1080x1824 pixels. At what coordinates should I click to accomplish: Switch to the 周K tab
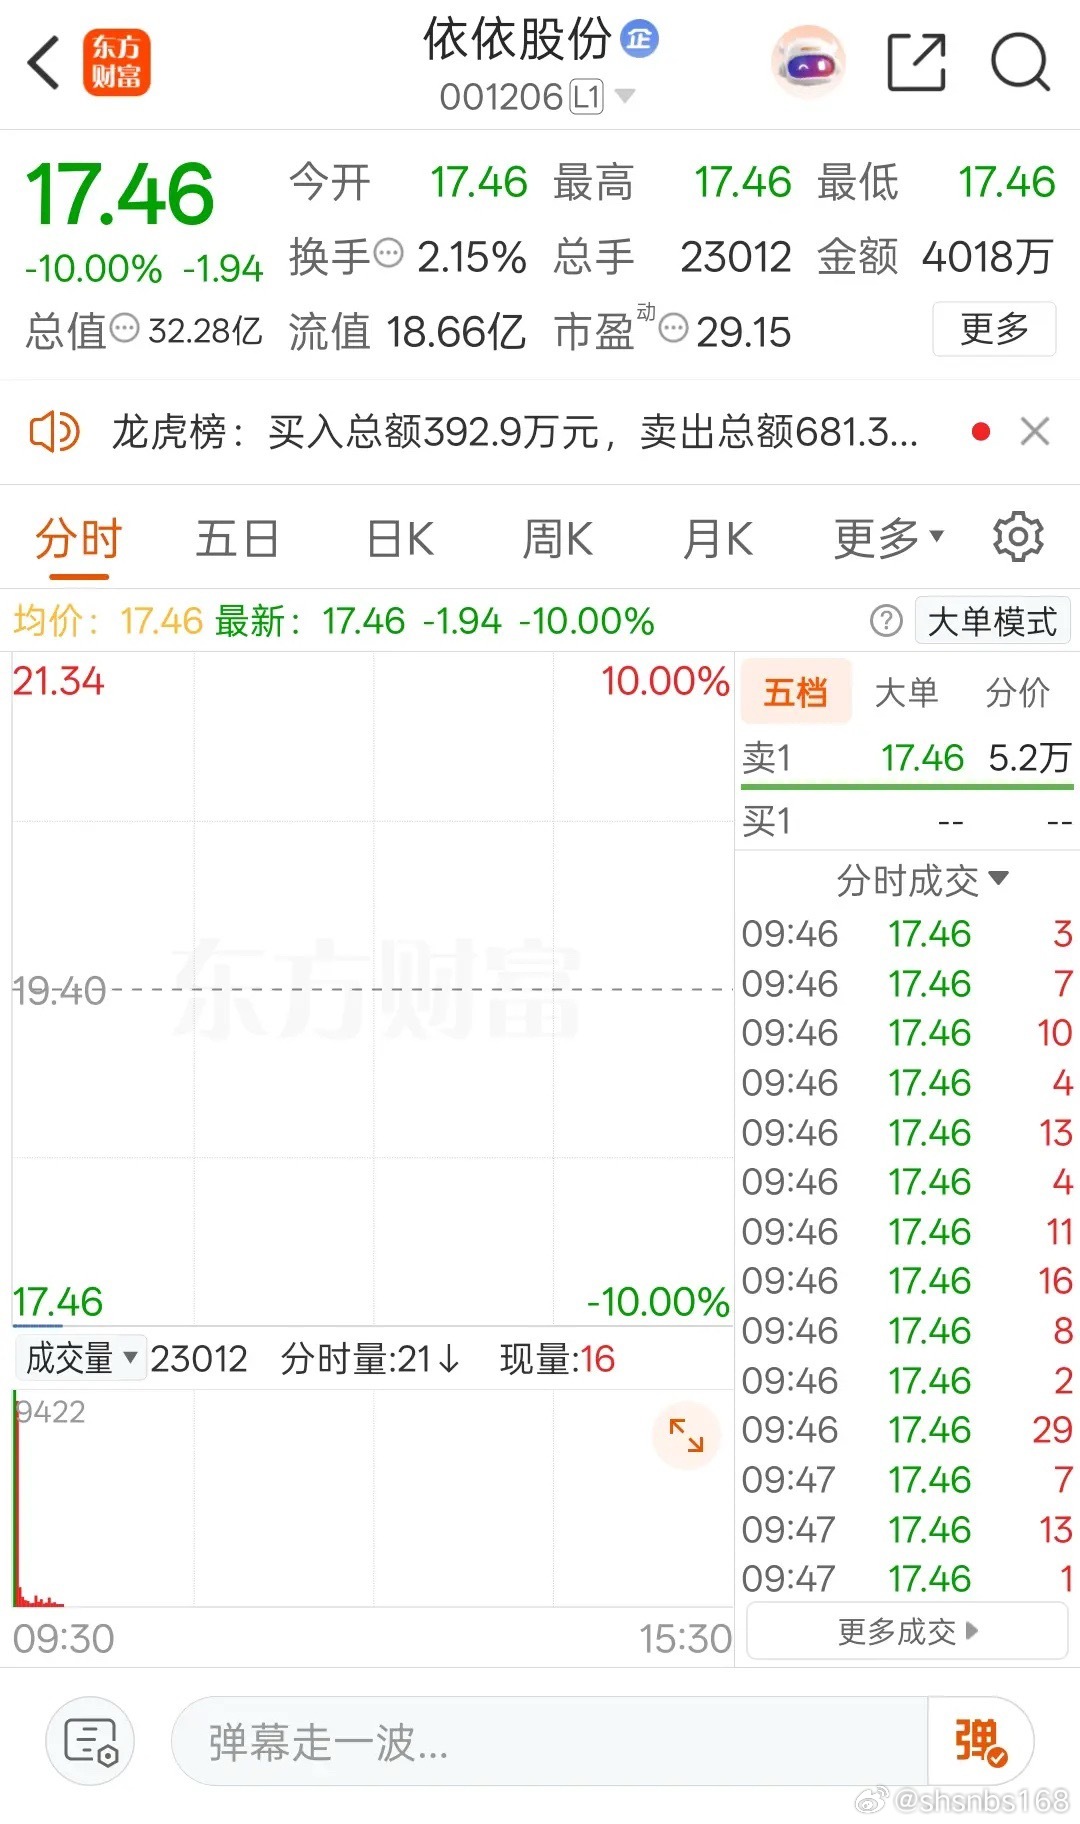pyautogui.click(x=557, y=539)
